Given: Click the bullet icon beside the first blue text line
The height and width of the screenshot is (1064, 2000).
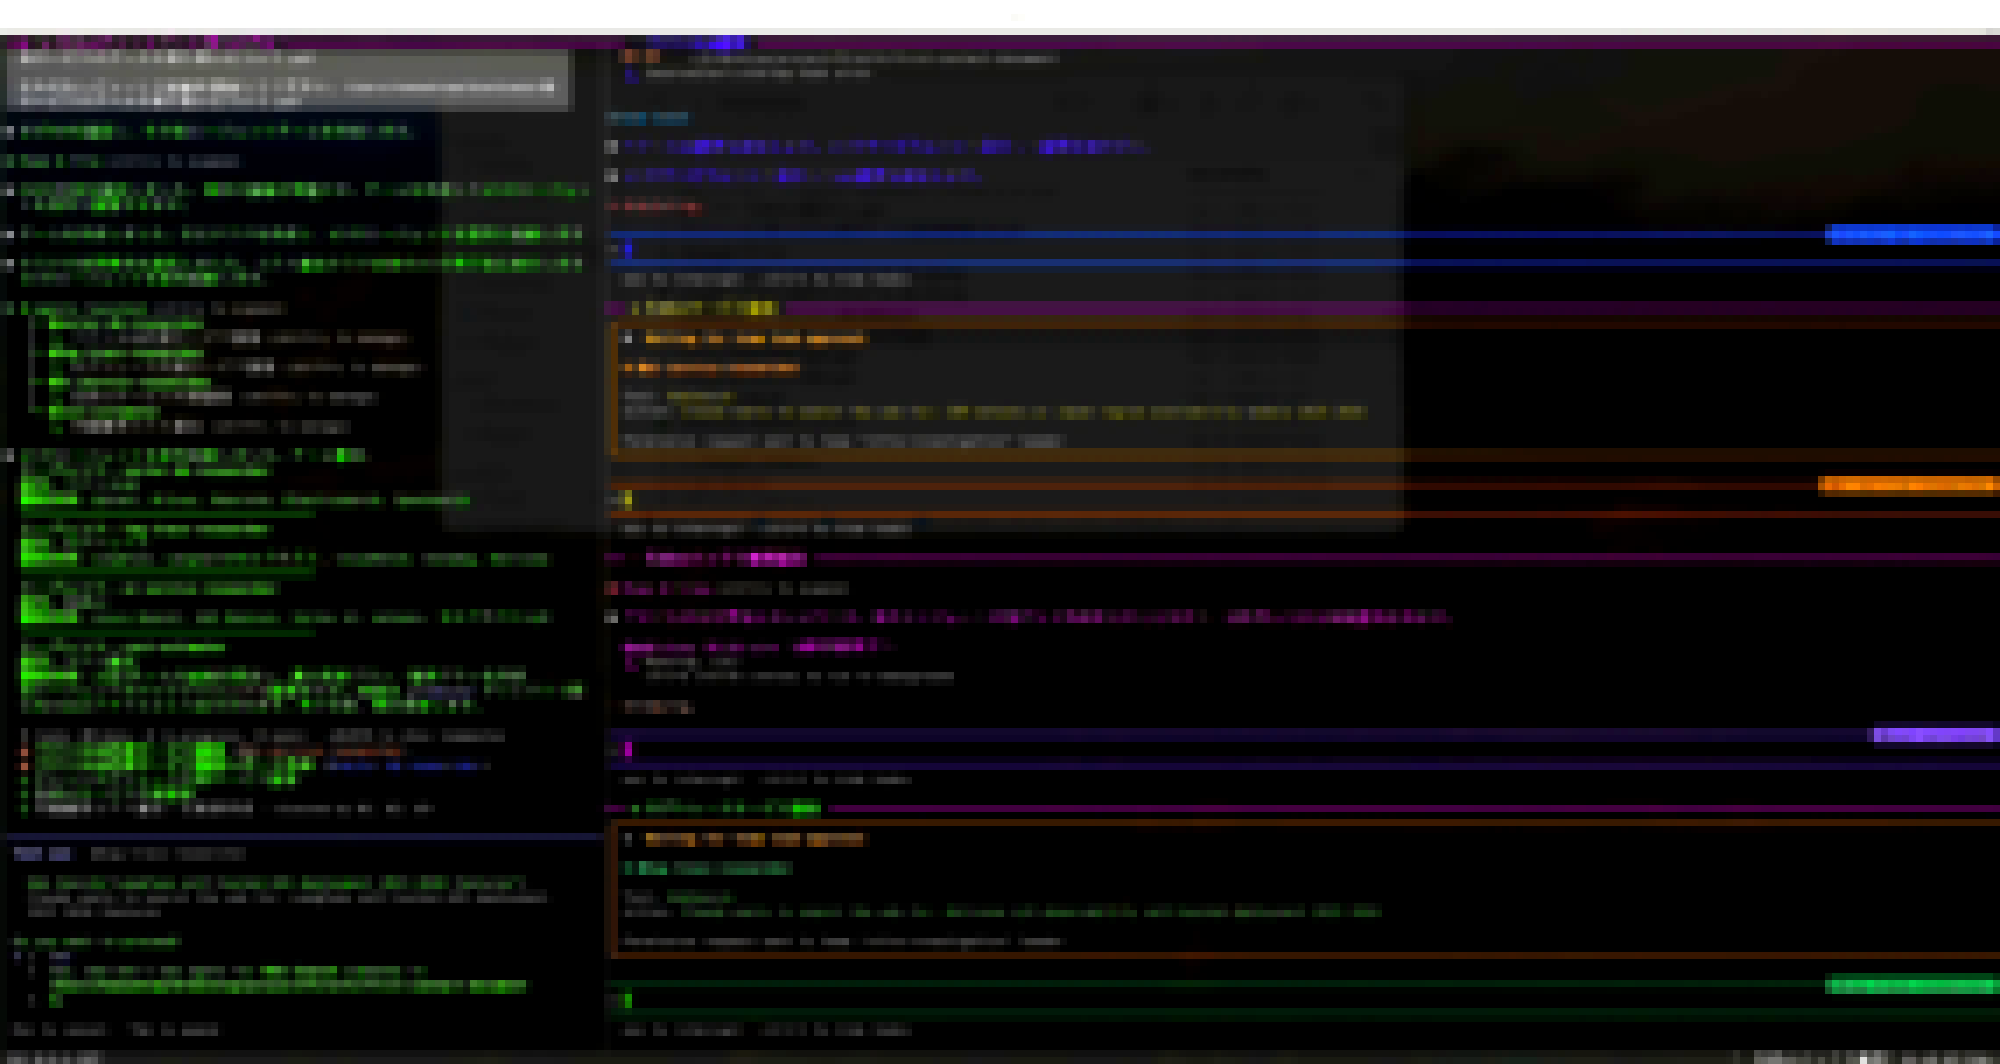Looking at the screenshot, I should coord(612,146).
